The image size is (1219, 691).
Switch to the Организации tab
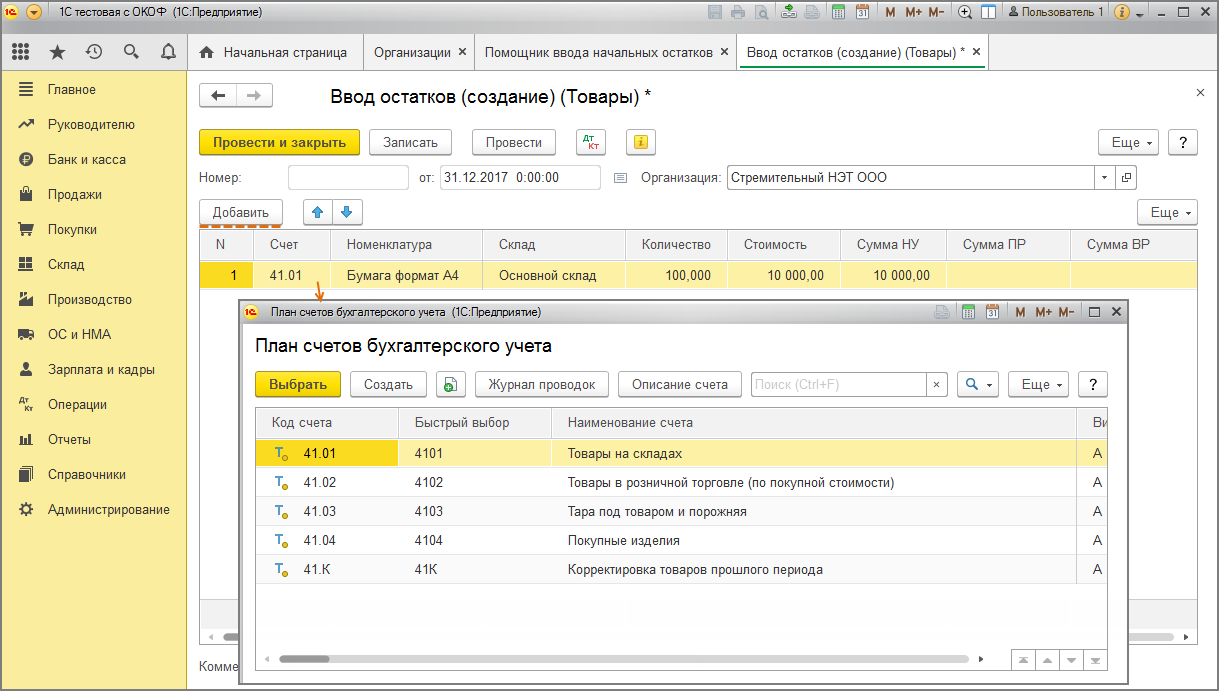412,52
